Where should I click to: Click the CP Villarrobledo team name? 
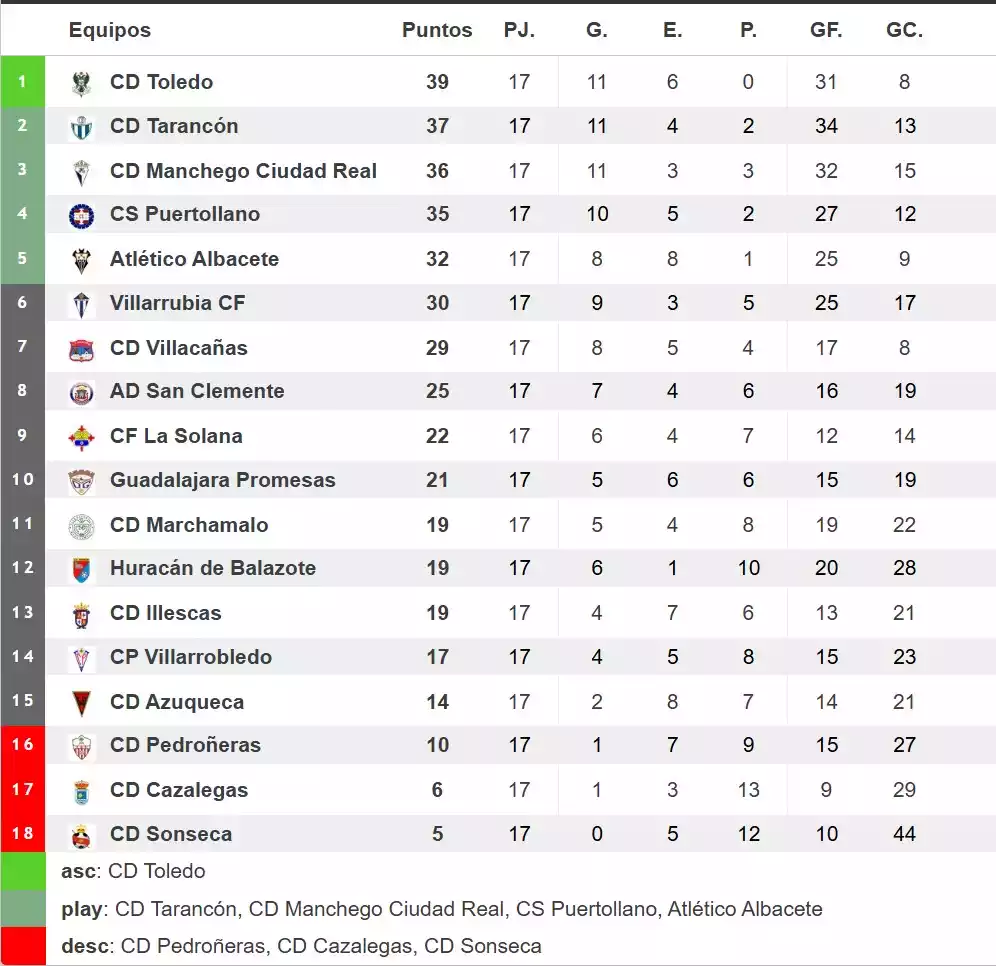(x=190, y=657)
